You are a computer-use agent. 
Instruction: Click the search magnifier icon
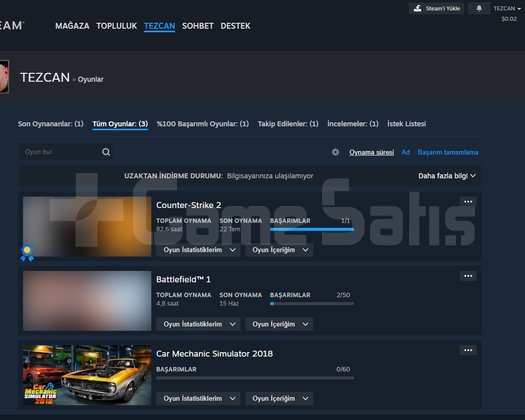click(x=106, y=152)
